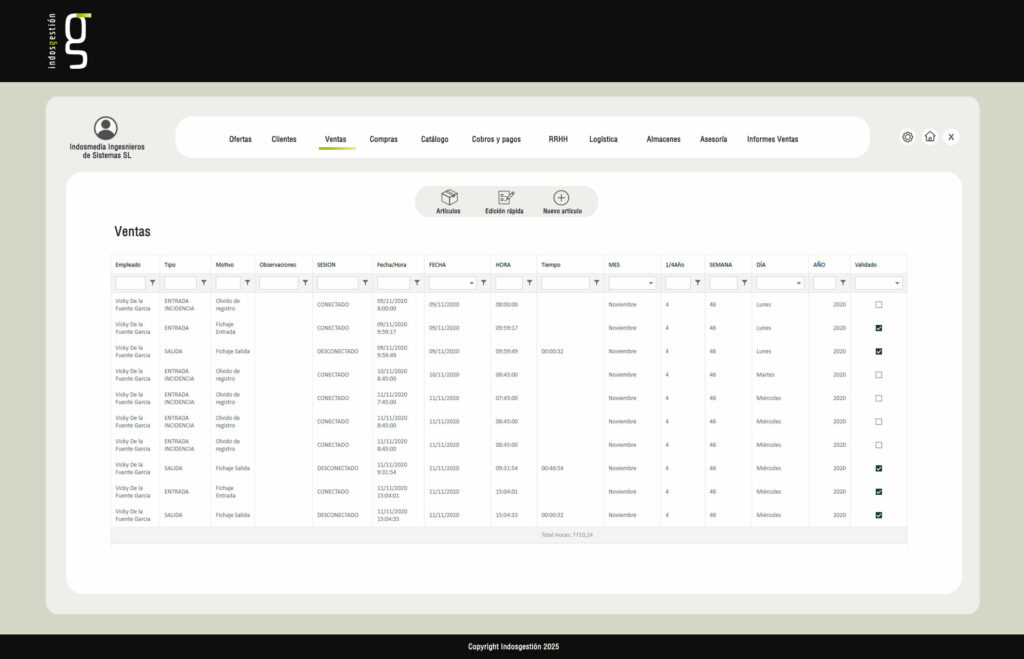
Task: Click the HORA column filter funnel
Action: (x=530, y=283)
